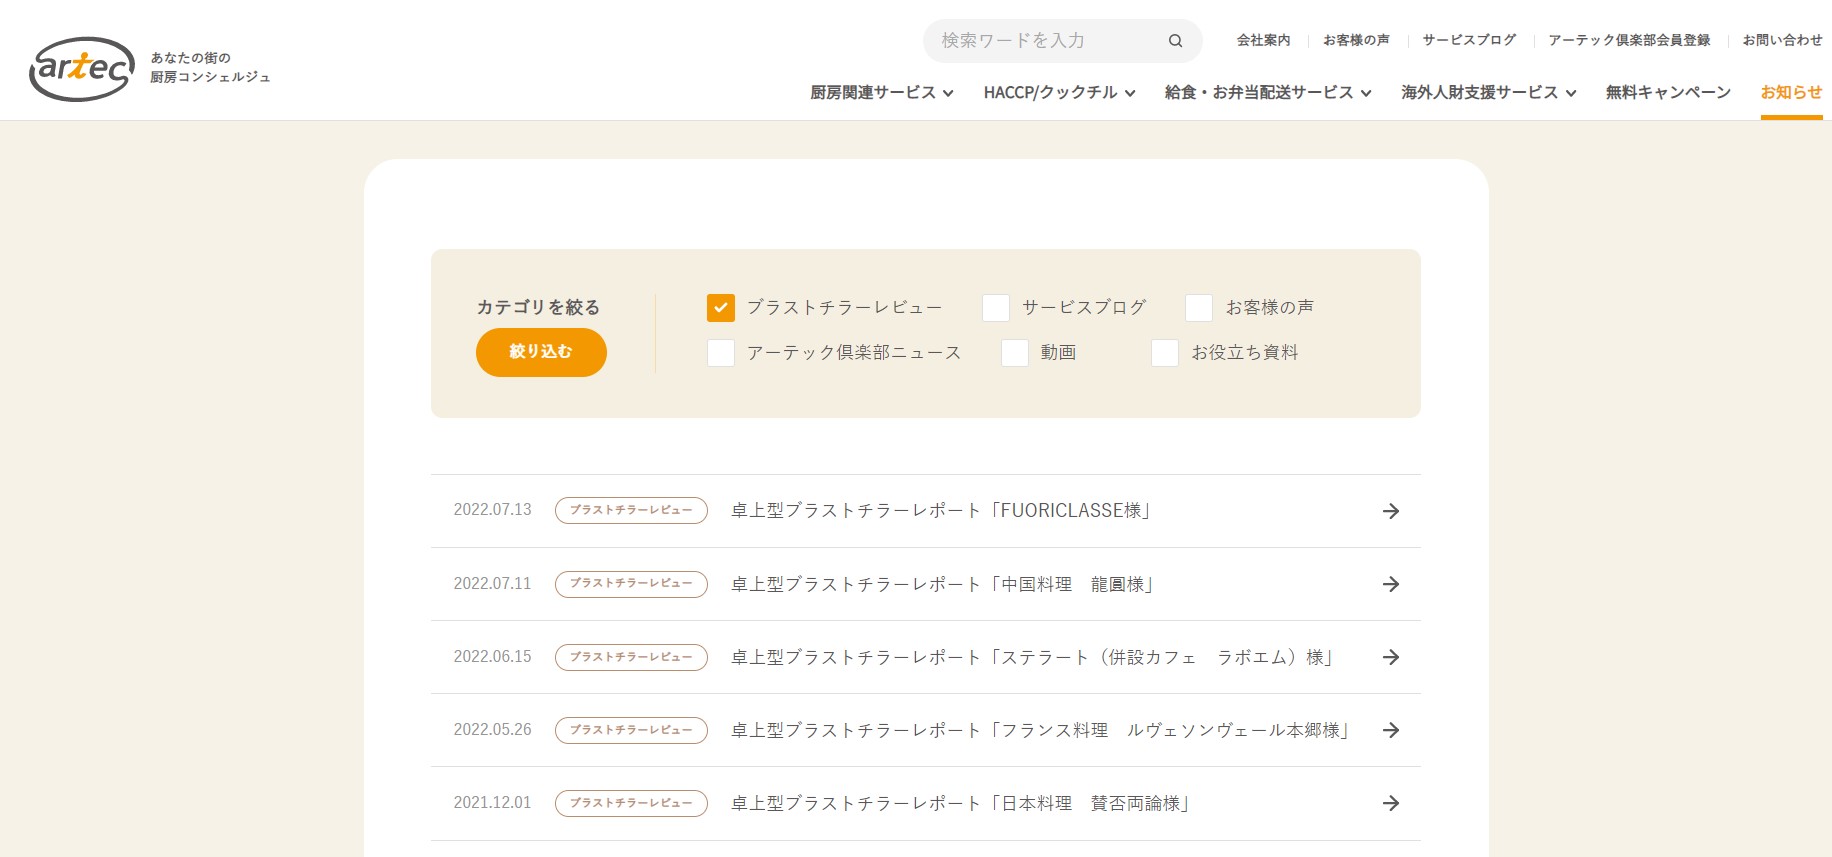The height and width of the screenshot is (857, 1832).
Task: Expand the 給食・お弁当配送サービス menu
Action: pyautogui.click(x=1268, y=92)
